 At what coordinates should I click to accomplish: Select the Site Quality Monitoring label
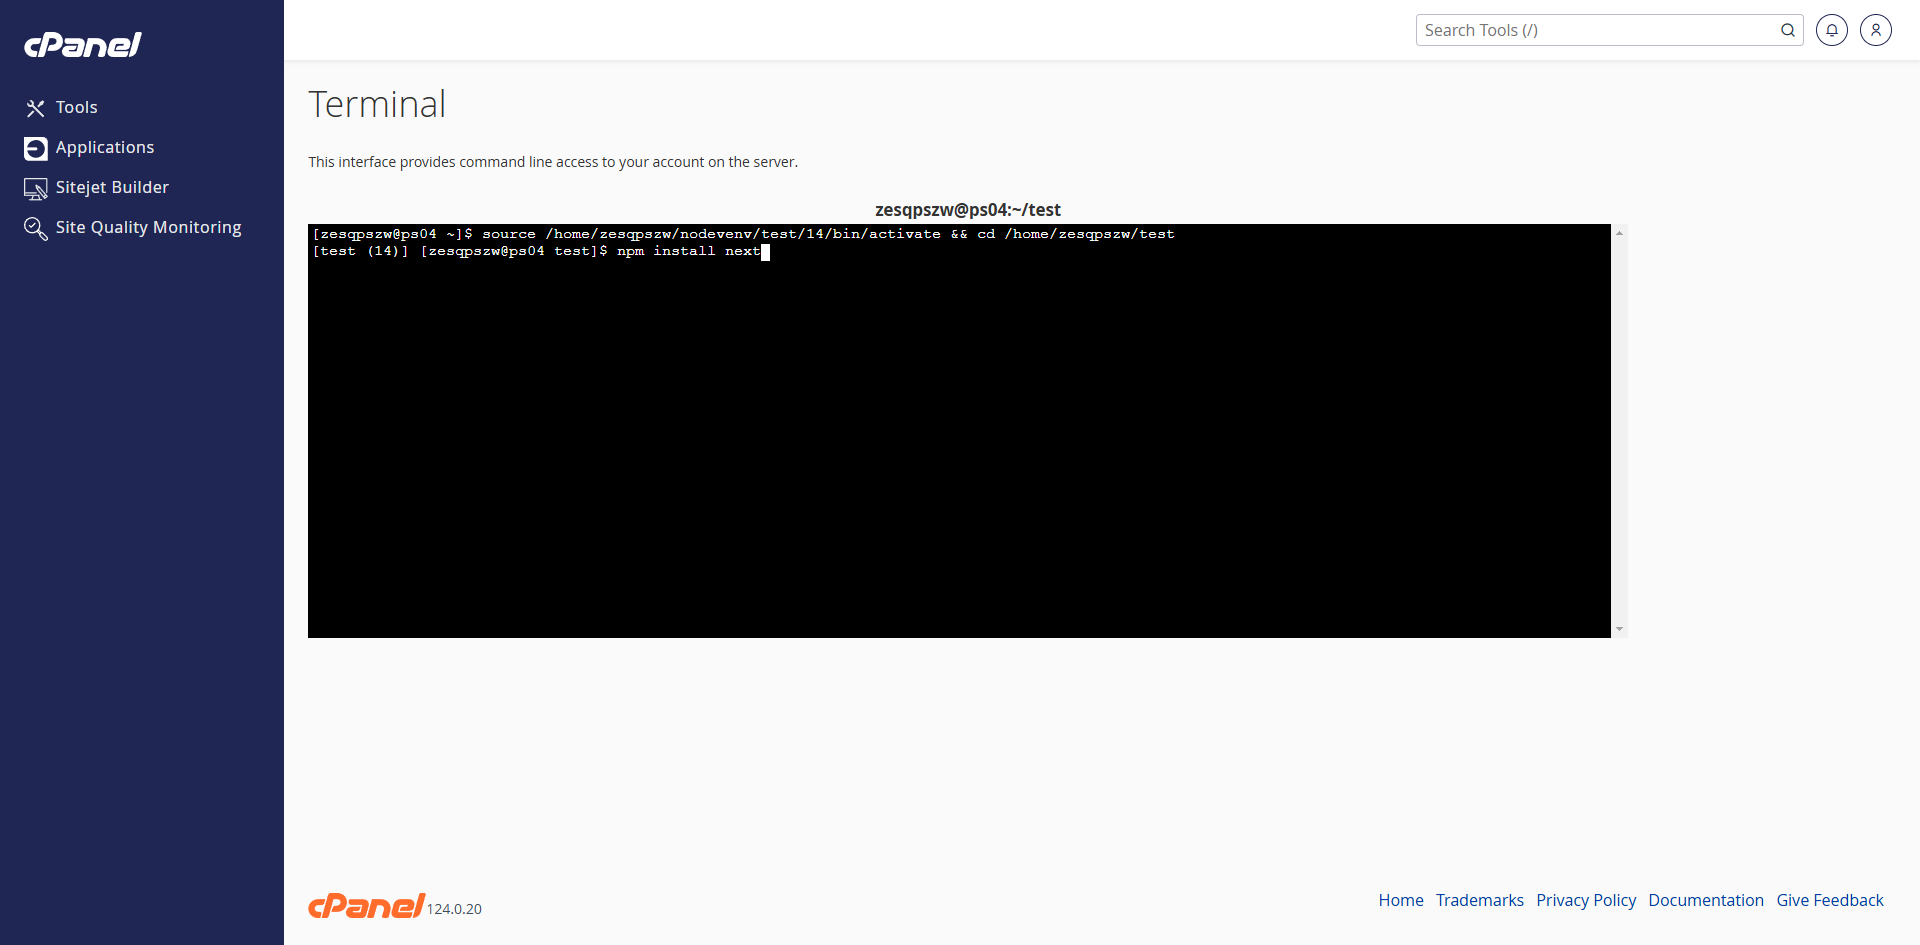(x=149, y=227)
